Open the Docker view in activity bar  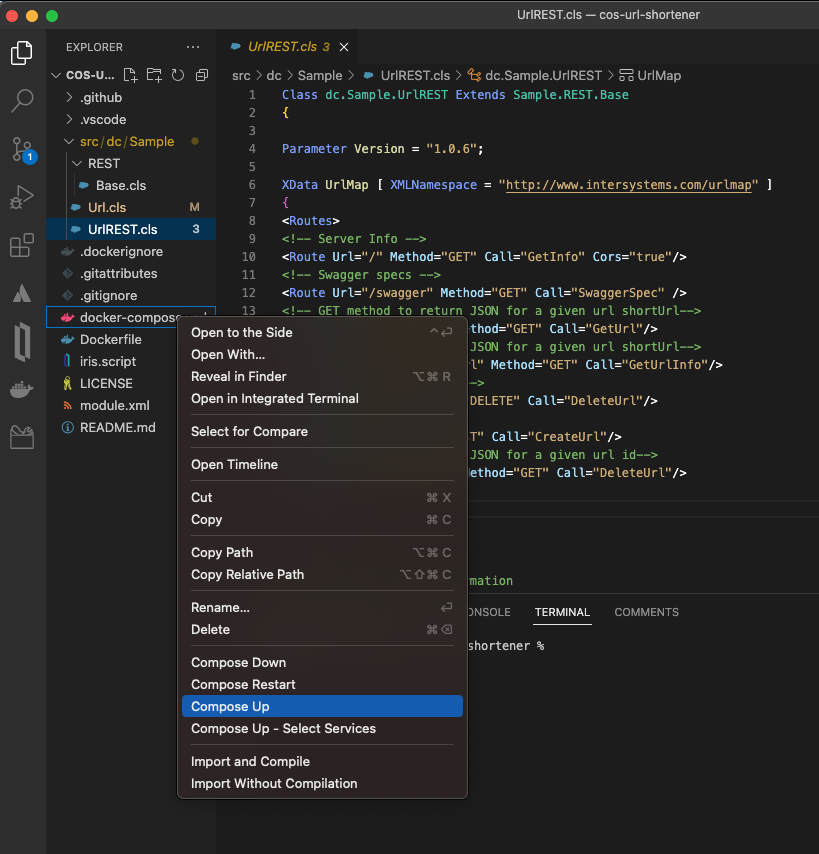[22, 389]
